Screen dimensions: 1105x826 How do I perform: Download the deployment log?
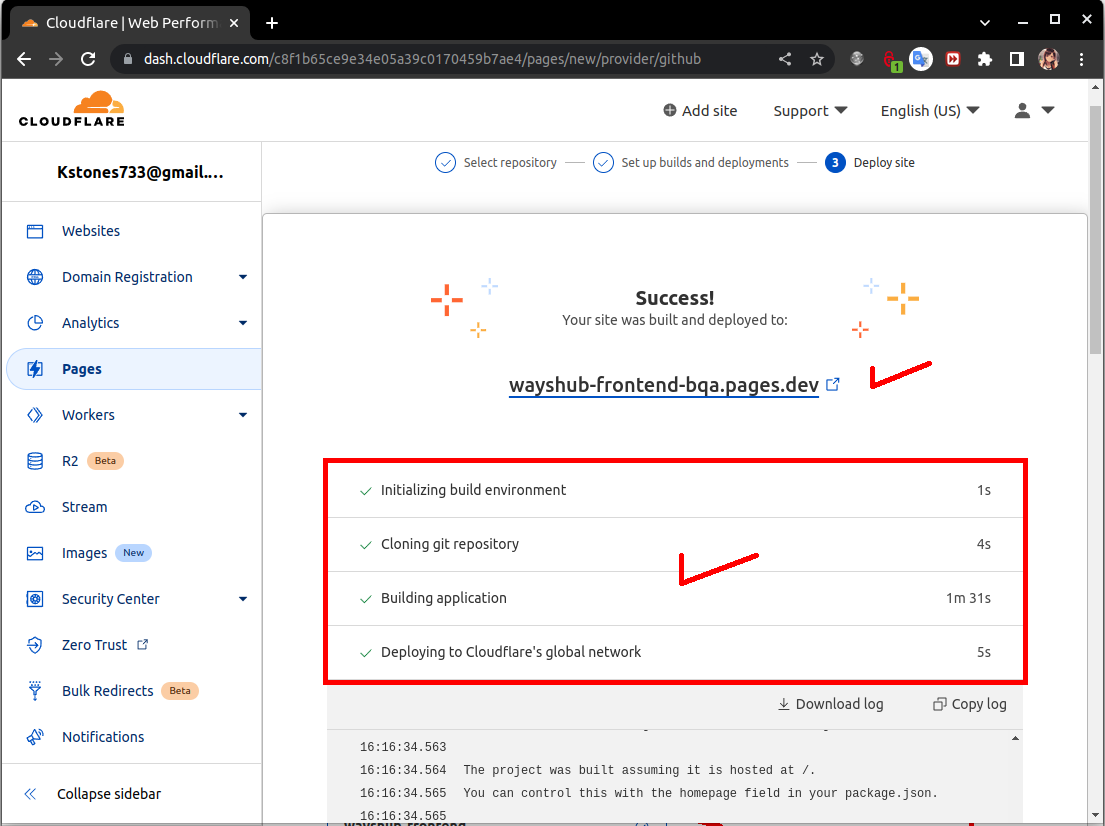click(x=830, y=704)
